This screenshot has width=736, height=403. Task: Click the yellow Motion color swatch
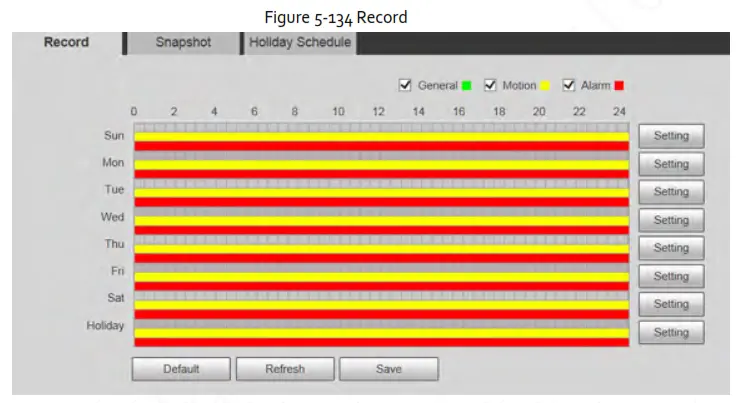(x=545, y=86)
